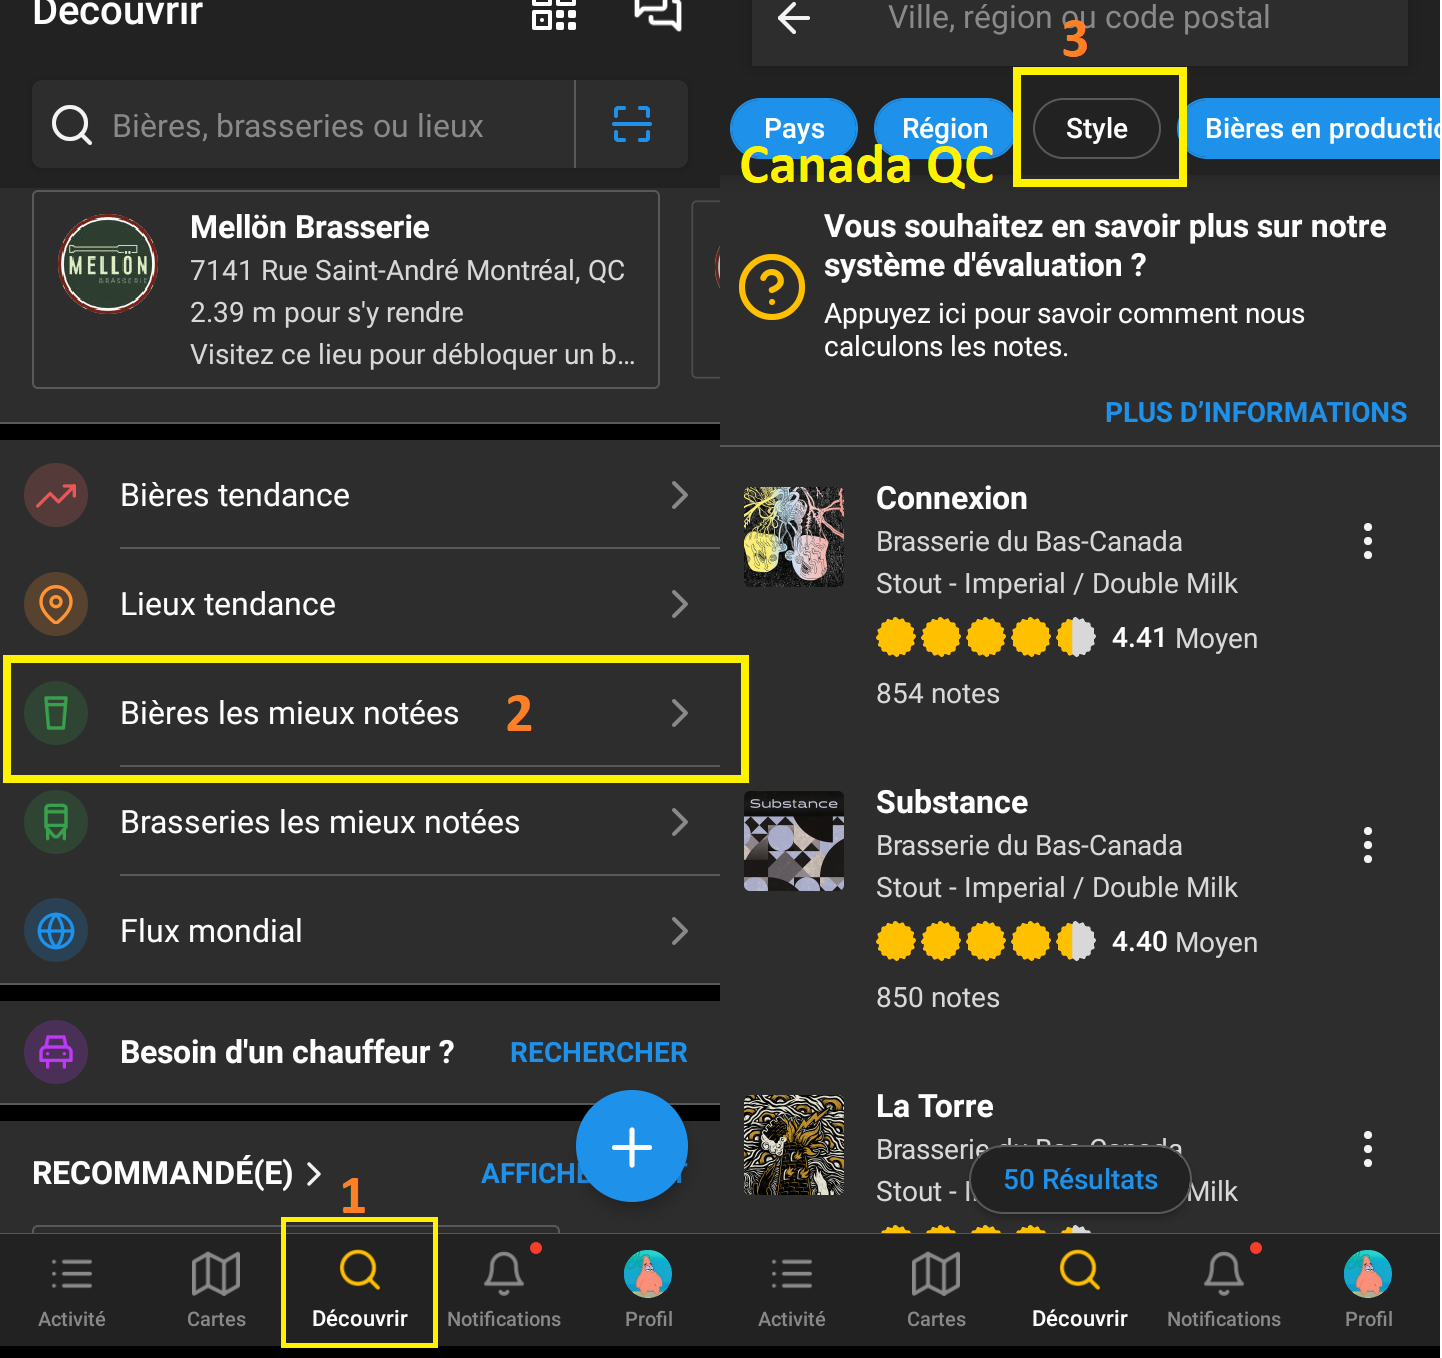Expand the Brasseries les mieux notées chevron

click(680, 822)
